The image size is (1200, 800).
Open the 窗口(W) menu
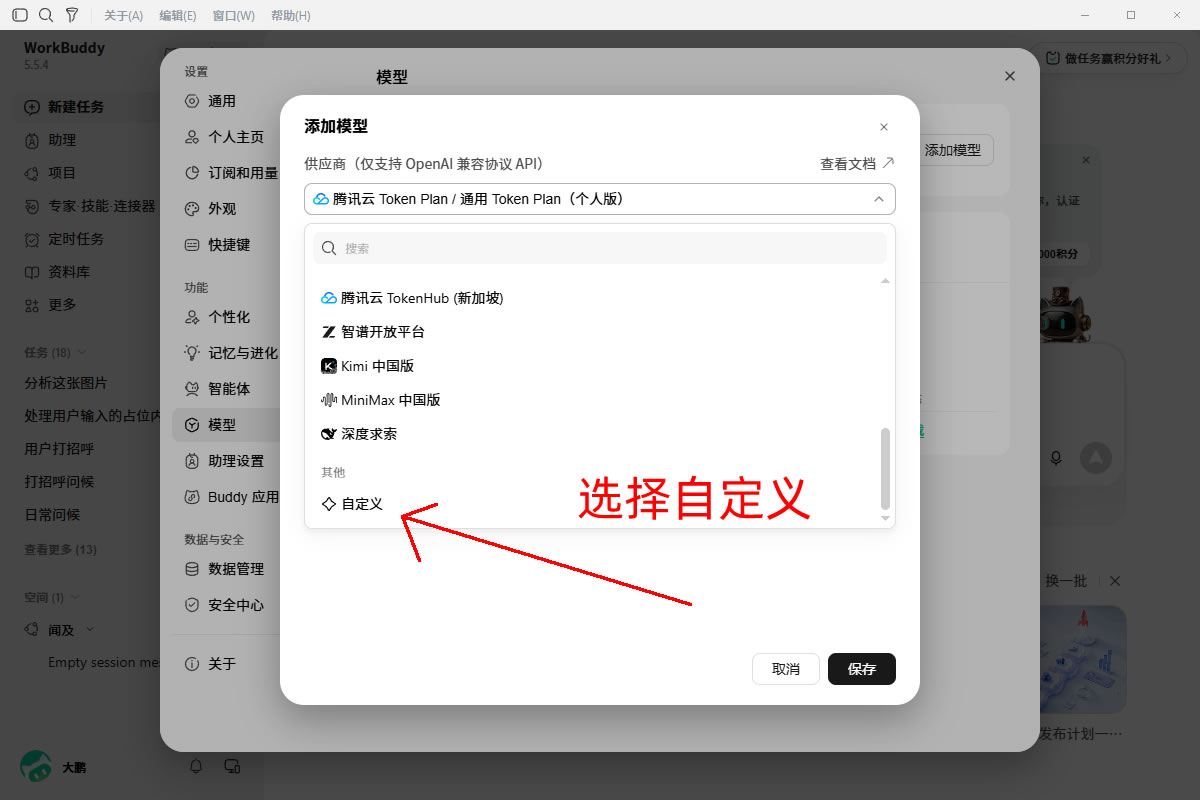[x=234, y=16]
